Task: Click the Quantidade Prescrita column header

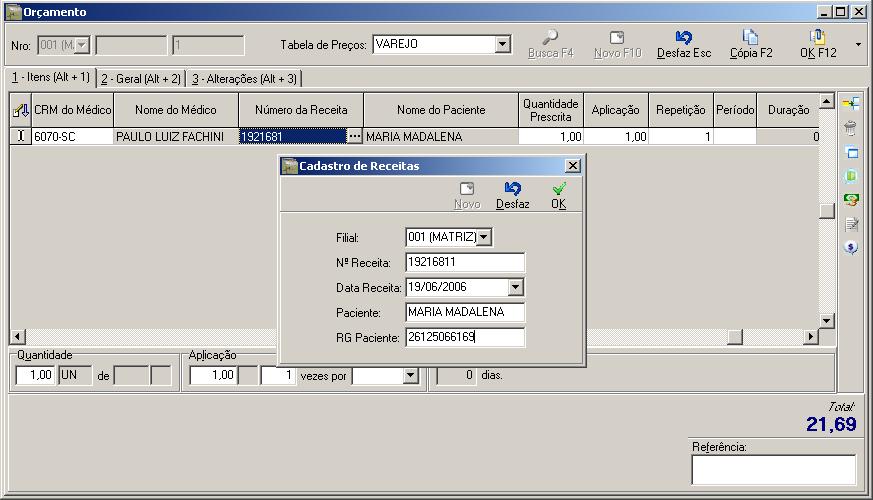Action: pos(551,110)
